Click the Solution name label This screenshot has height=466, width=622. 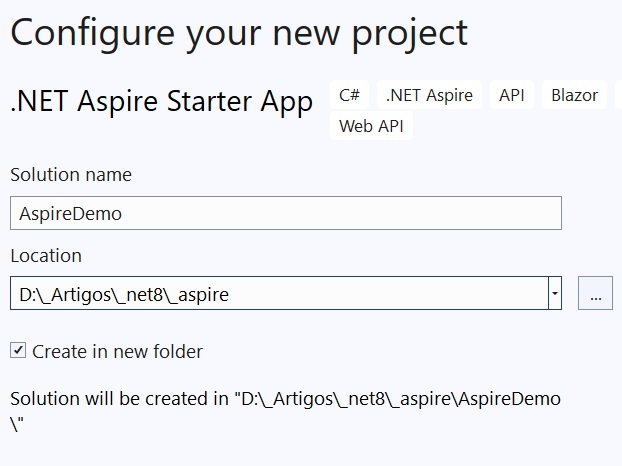(71, 175)
